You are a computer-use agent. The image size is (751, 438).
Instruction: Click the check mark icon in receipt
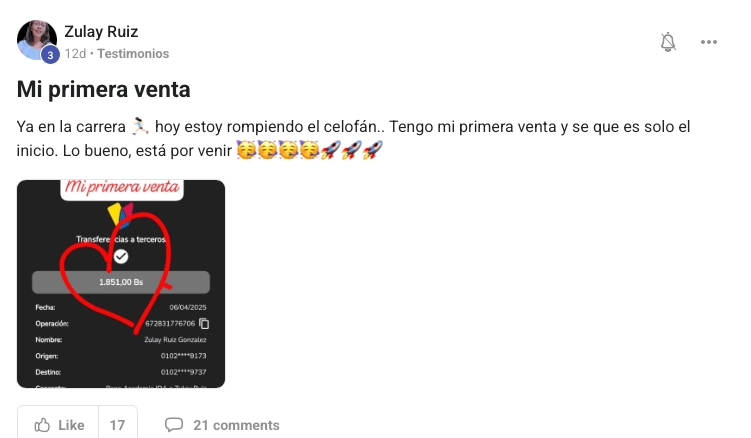pyautogui.click(x=121, y=257)
